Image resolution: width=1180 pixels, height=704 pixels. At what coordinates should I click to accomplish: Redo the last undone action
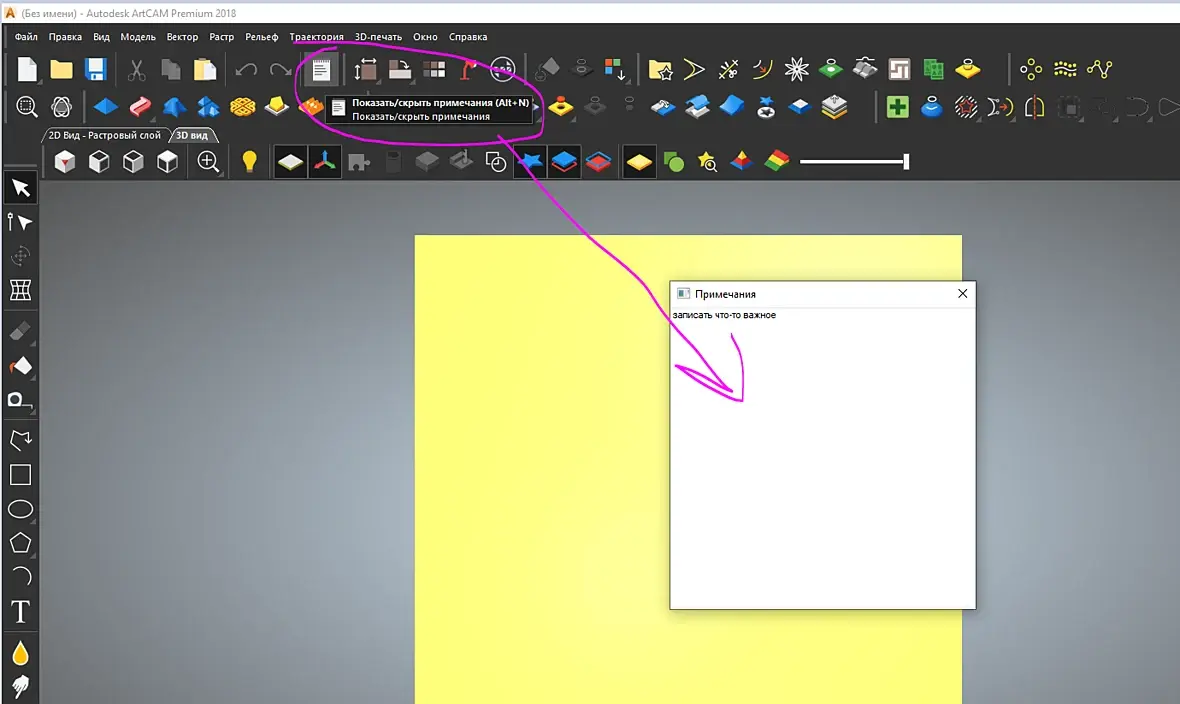coord(281,70)
